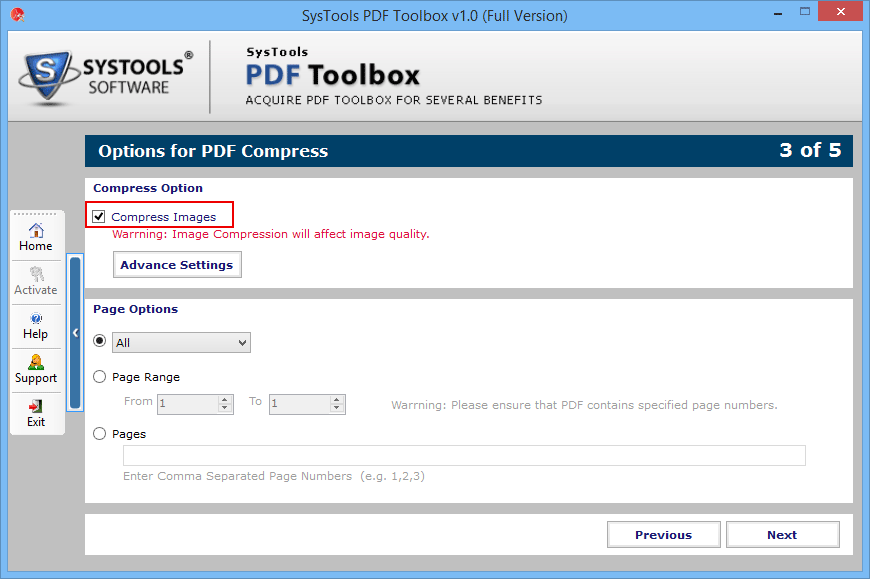
Task: Close the PDF Toolbox window
Action: (841, 12)
